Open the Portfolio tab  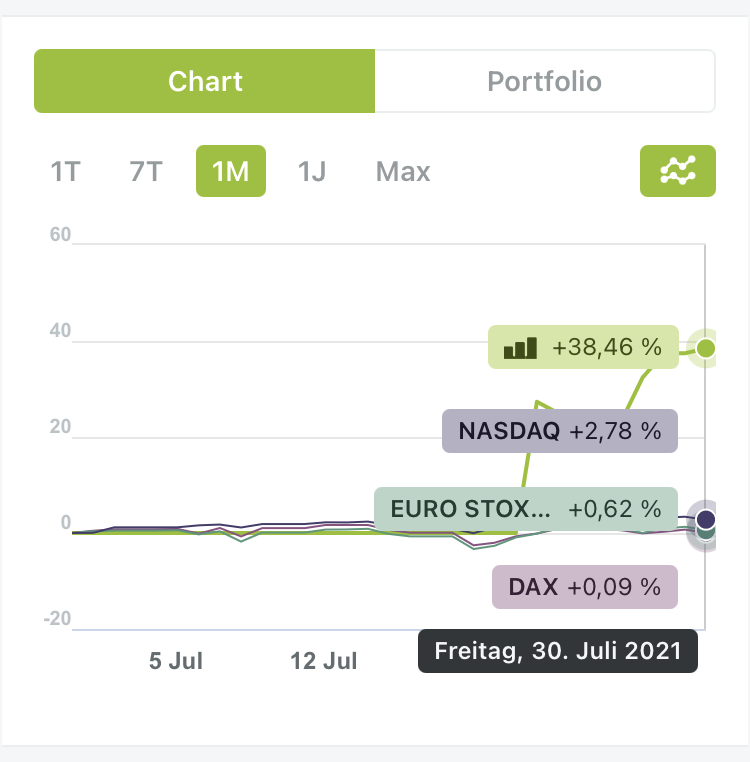(544, 81)
